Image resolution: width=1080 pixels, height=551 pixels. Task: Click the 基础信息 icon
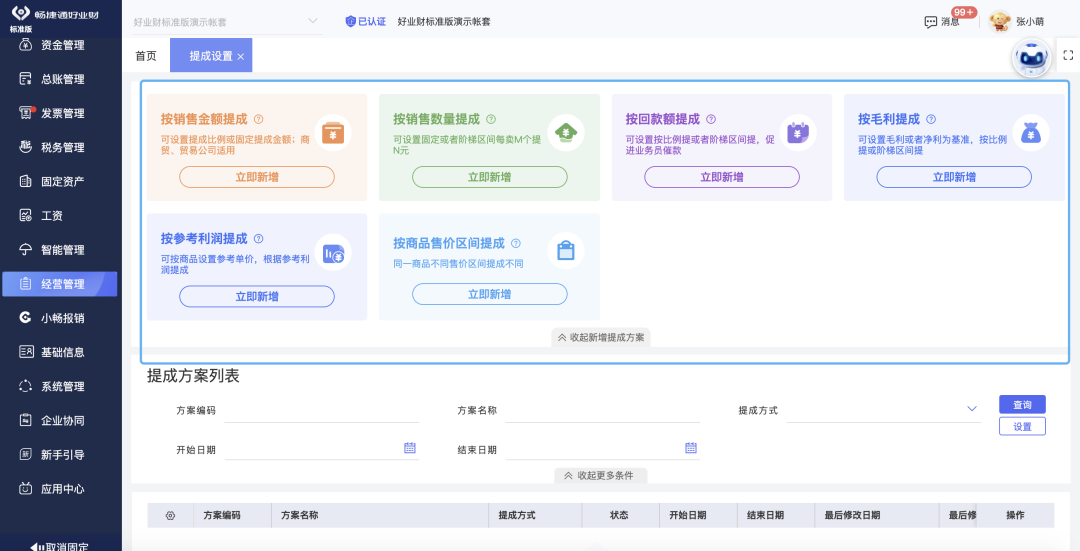pos(25,352)
